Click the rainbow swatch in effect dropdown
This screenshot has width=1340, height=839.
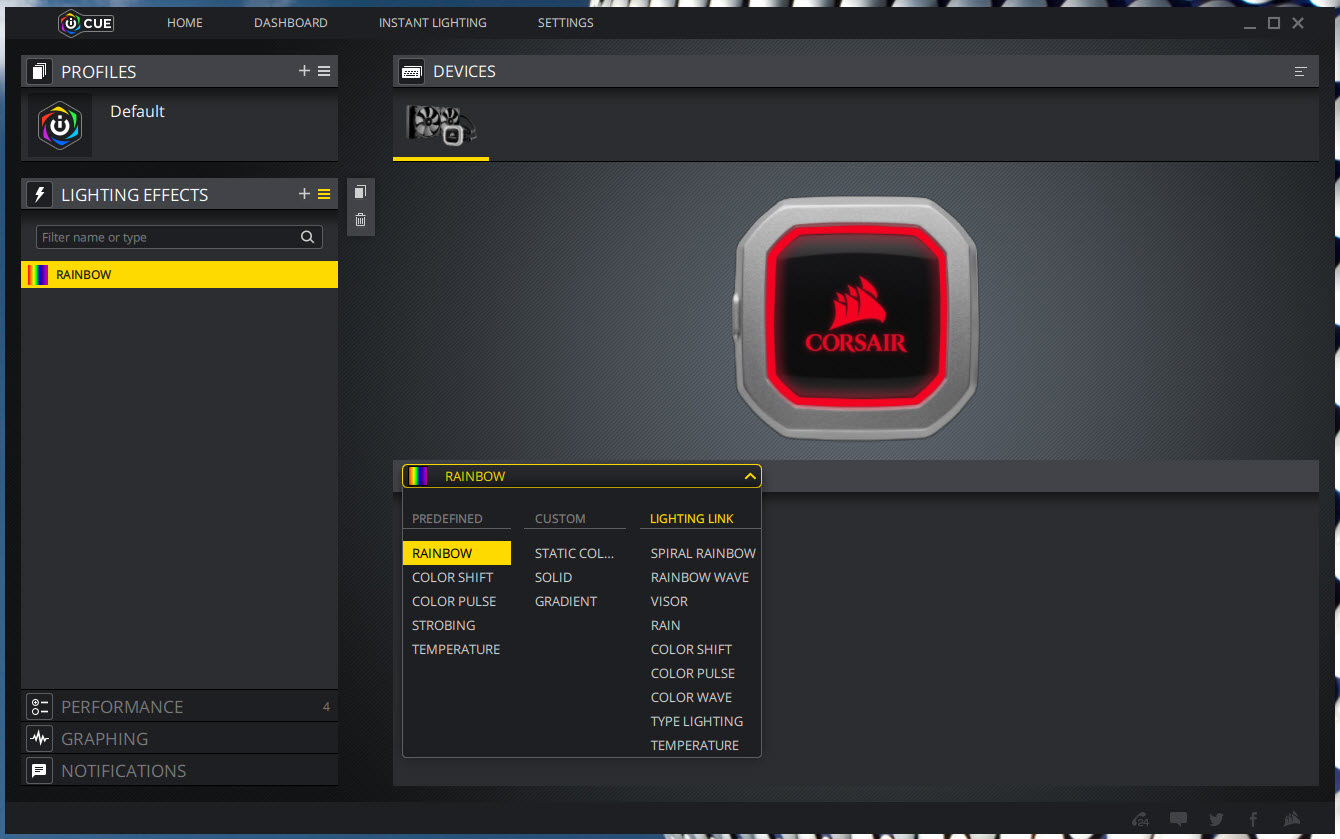click(x=418, y=476)
